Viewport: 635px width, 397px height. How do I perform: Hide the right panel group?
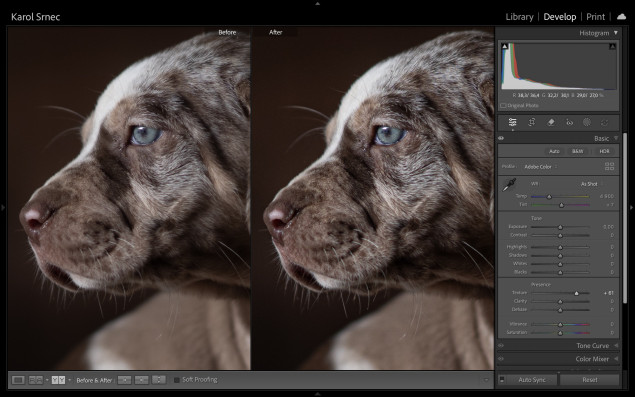632,207
